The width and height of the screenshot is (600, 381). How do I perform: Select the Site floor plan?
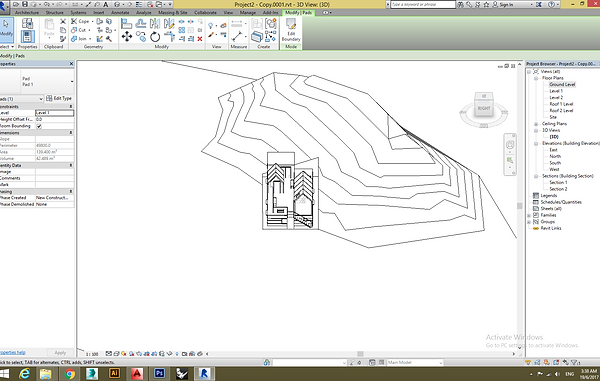click(553, 117)
